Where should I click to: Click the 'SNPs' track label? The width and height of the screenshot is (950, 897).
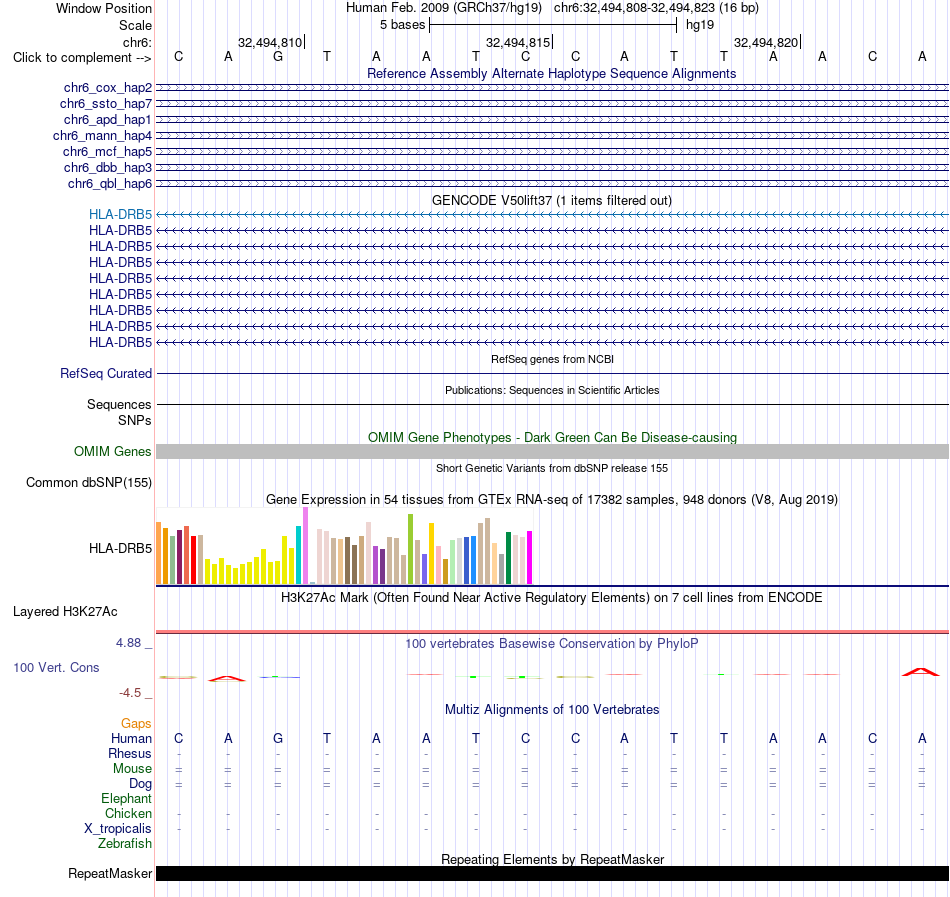[x=135, y=420]
